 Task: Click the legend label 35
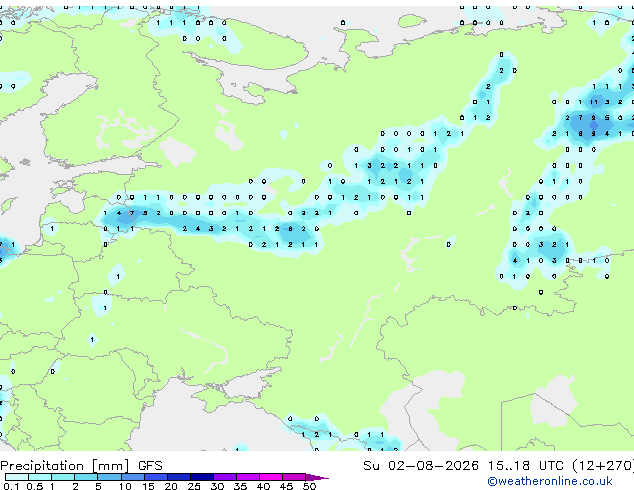pyautogui.click(x=240, y=486)
